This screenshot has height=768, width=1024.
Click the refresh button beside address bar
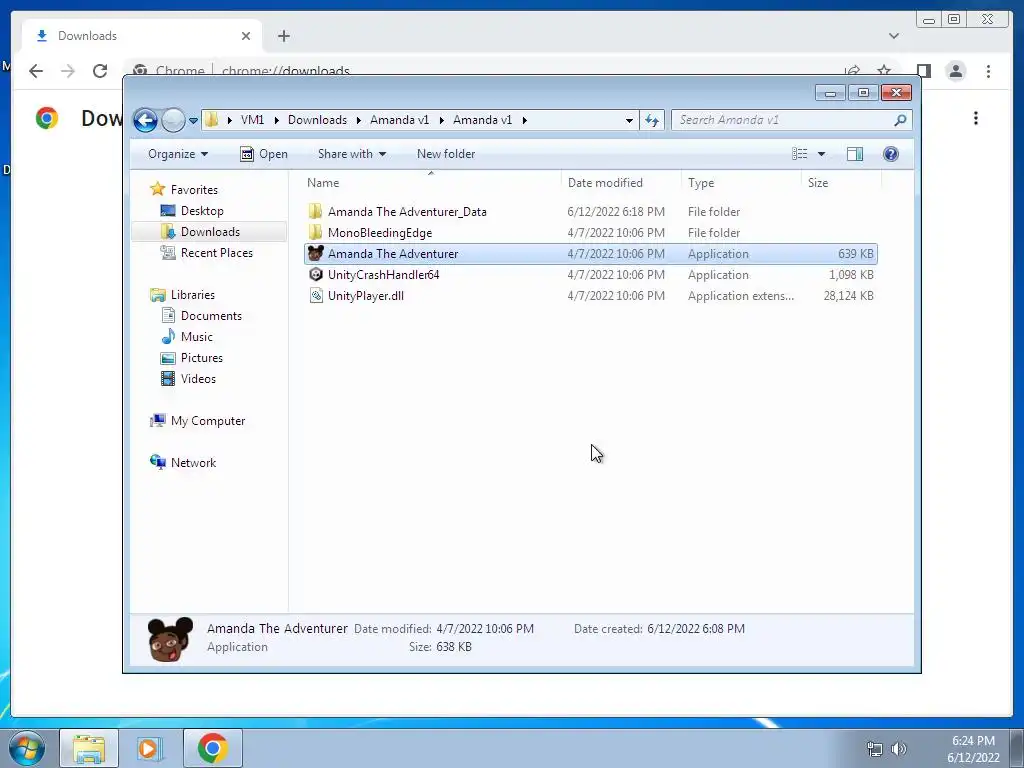pyautogui.click(x=652, y=120)
